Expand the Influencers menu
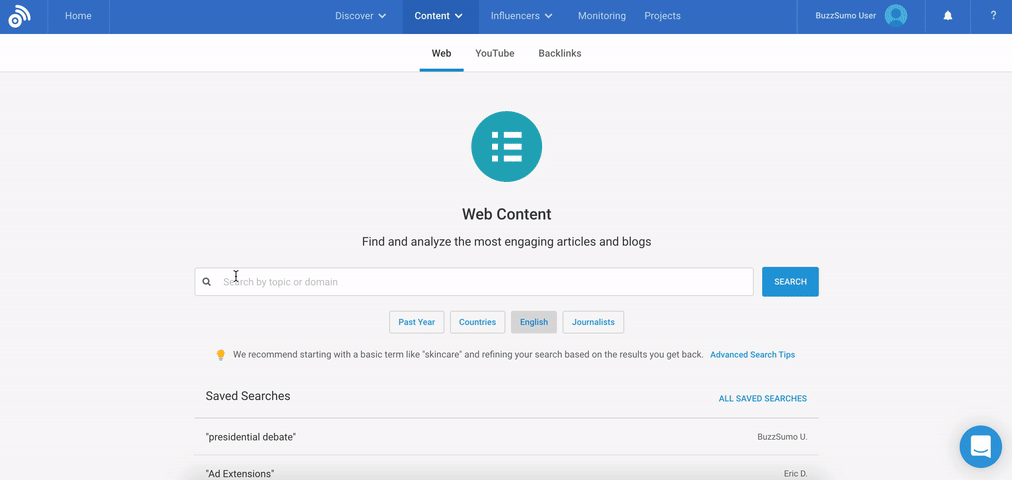Screen dimensions: 1012x480 pyautogui.click(x=521, y=16)
